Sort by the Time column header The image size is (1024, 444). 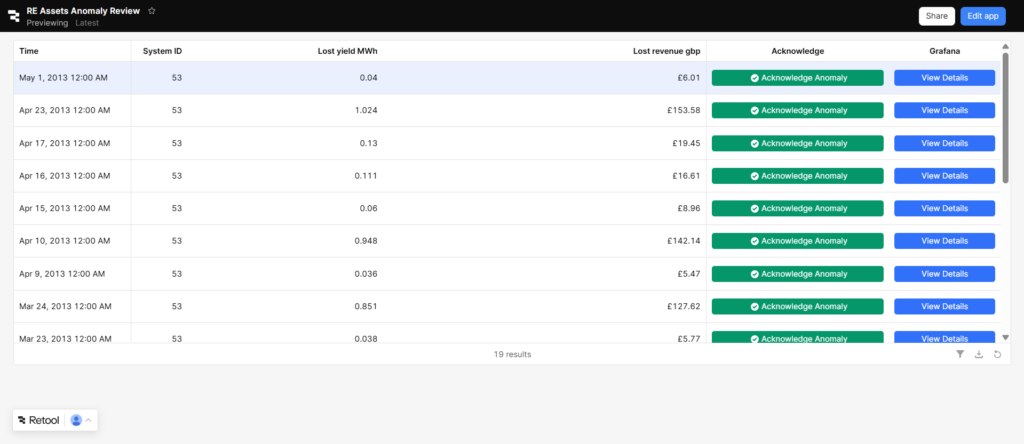tap(29, 50)
